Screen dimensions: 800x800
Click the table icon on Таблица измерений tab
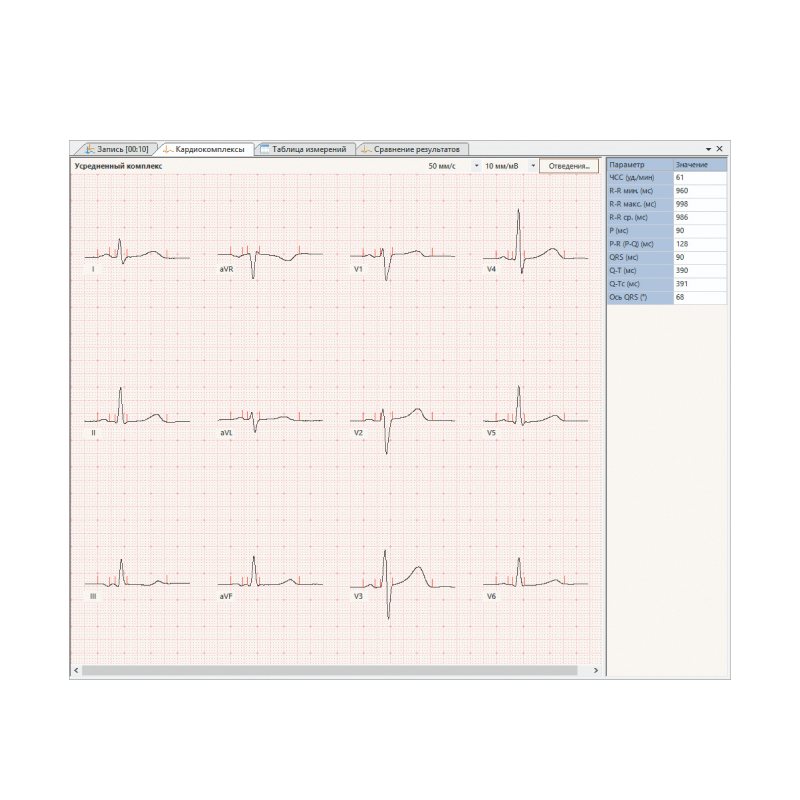[264, 149]
